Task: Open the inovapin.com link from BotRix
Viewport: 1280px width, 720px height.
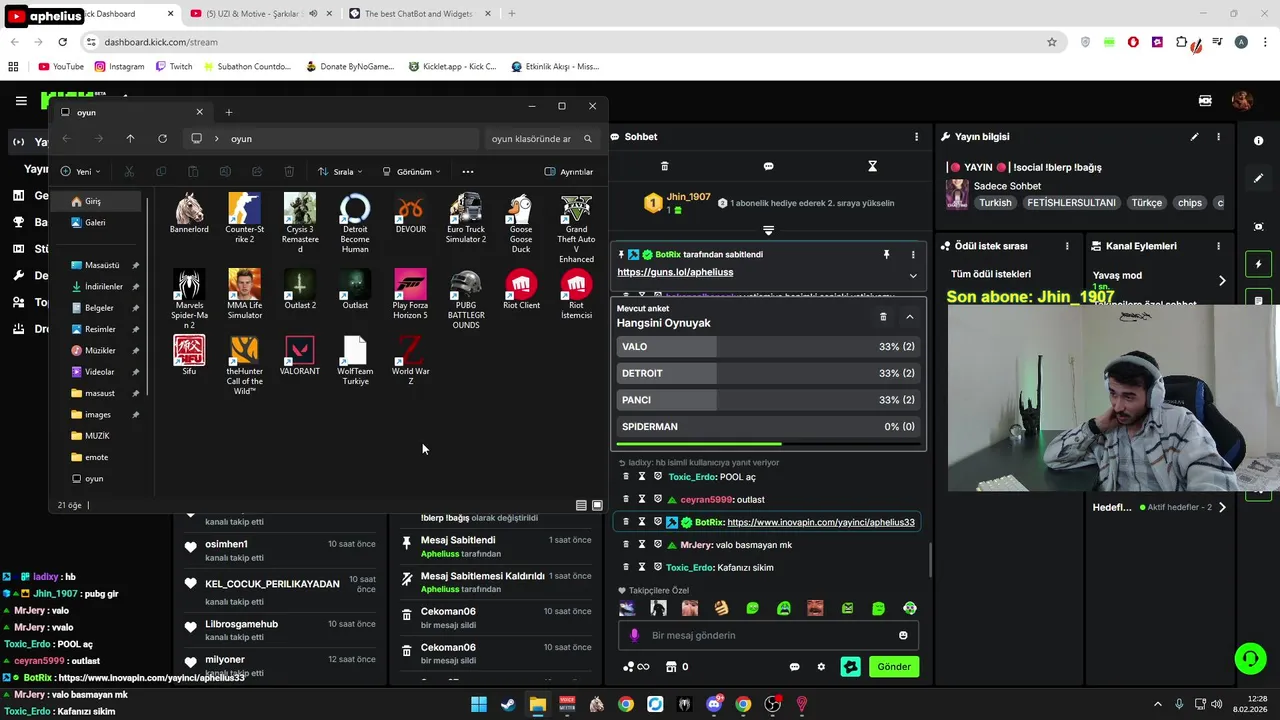Action: click(x=820, y=522)
